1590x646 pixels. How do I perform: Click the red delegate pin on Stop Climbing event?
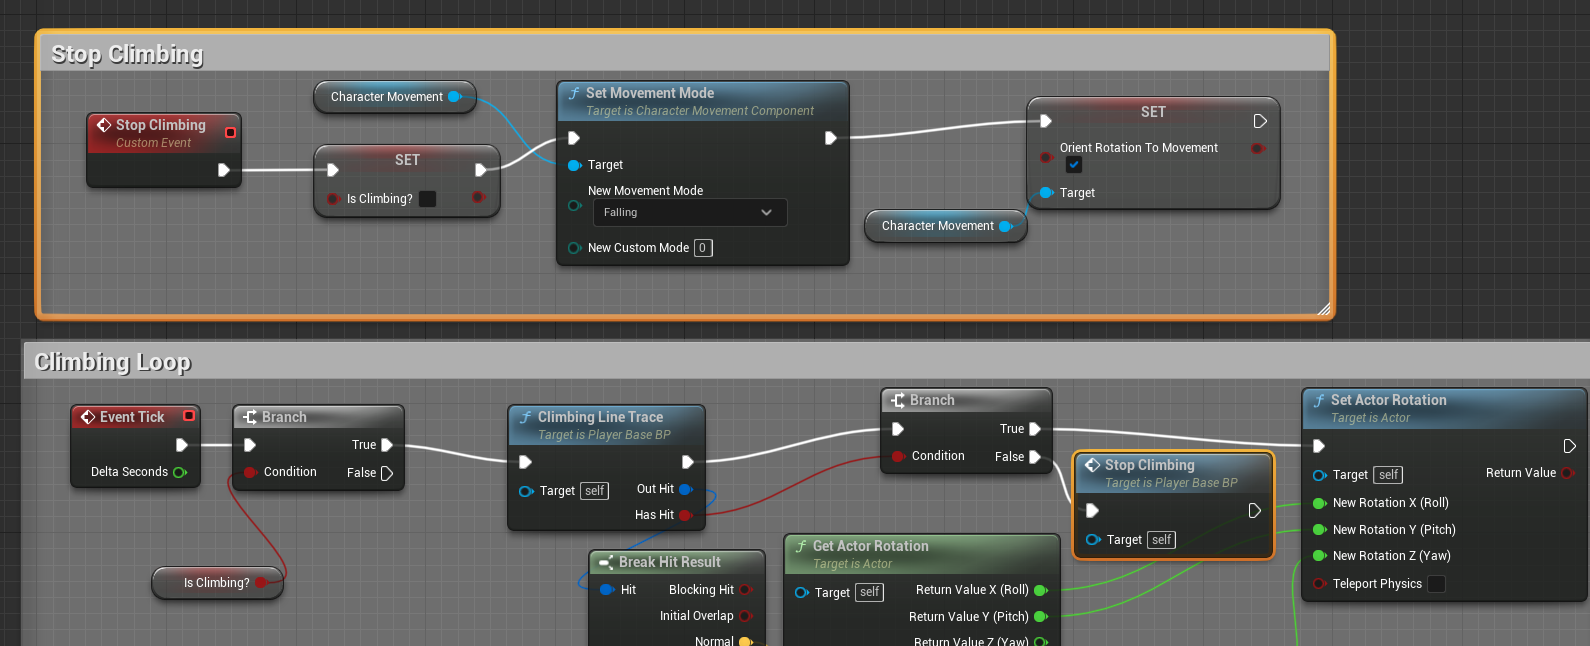(x=231, y=132)
